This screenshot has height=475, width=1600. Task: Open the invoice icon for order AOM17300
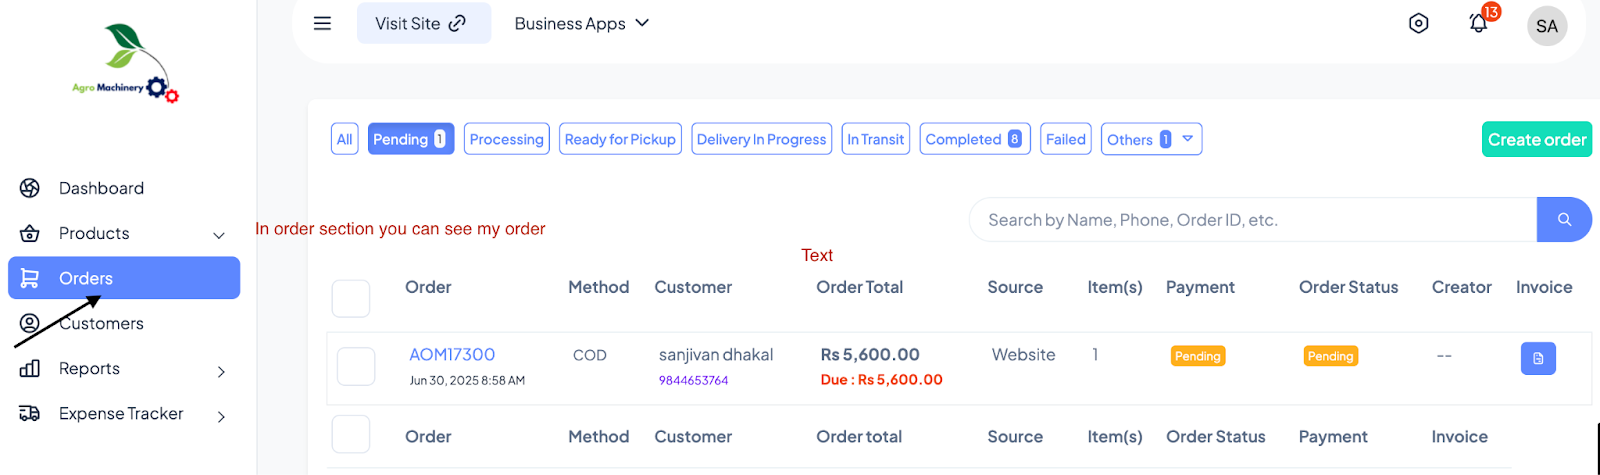(1538, 358)
